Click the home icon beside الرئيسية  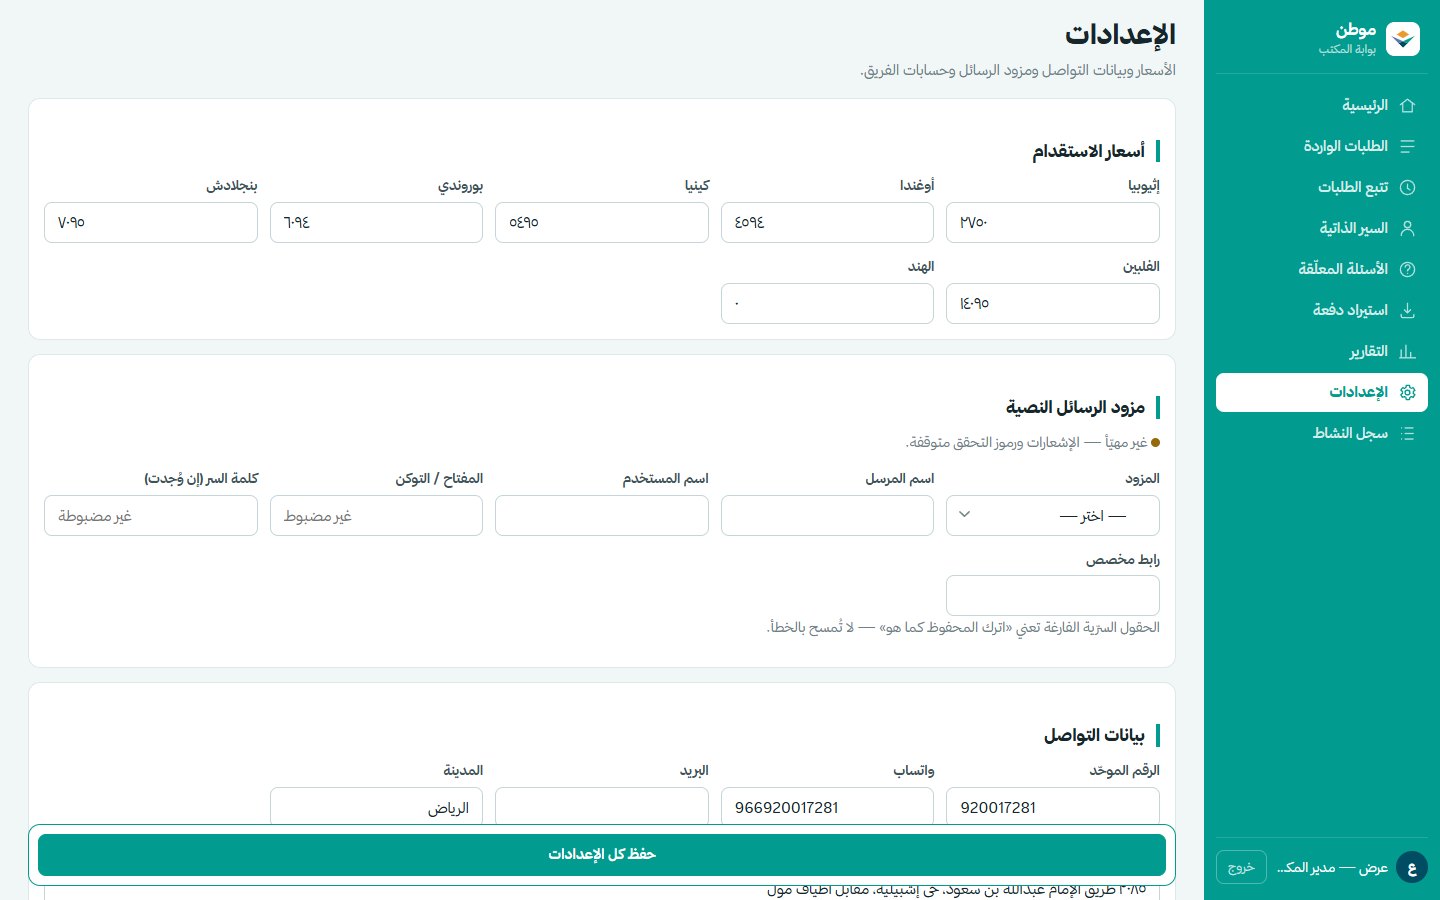tap(1407, 105)
